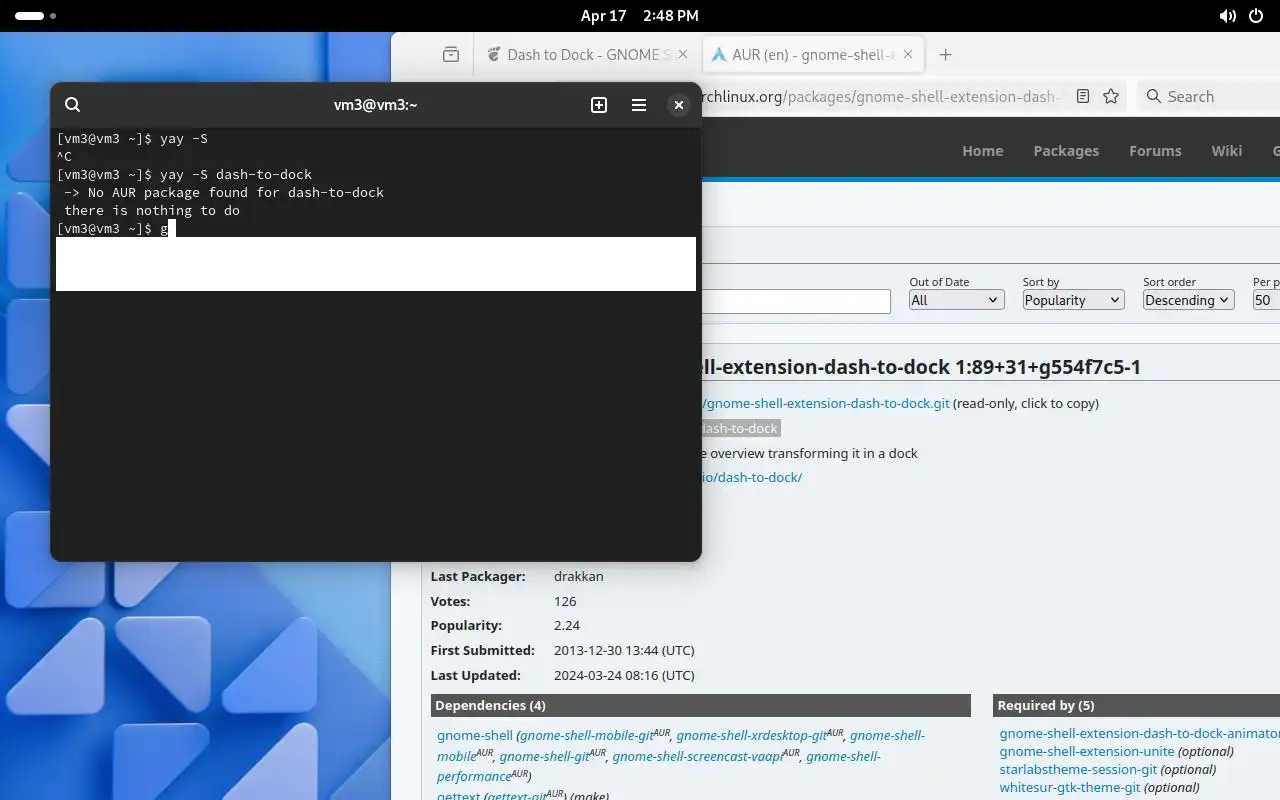Open a new browser tab
Image resolution: width=1280 pixels, height=800 pixels.
click(945, 55)
